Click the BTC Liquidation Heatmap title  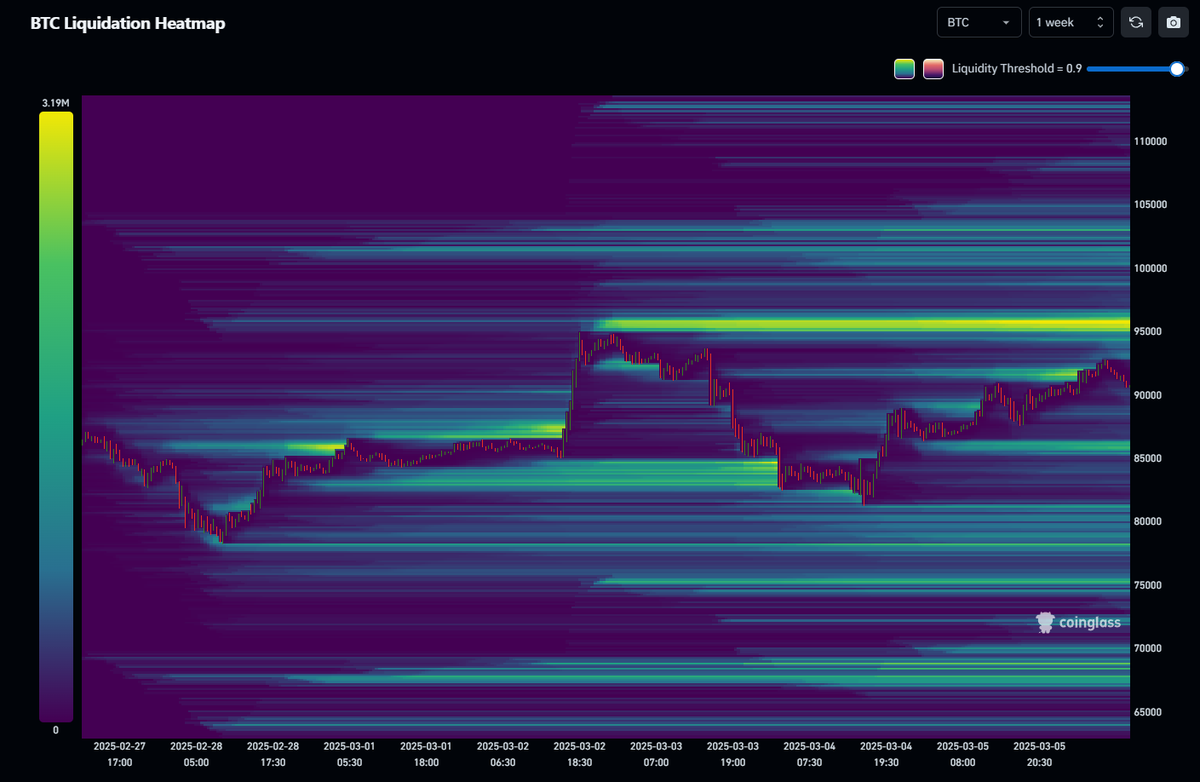(128, 22)
